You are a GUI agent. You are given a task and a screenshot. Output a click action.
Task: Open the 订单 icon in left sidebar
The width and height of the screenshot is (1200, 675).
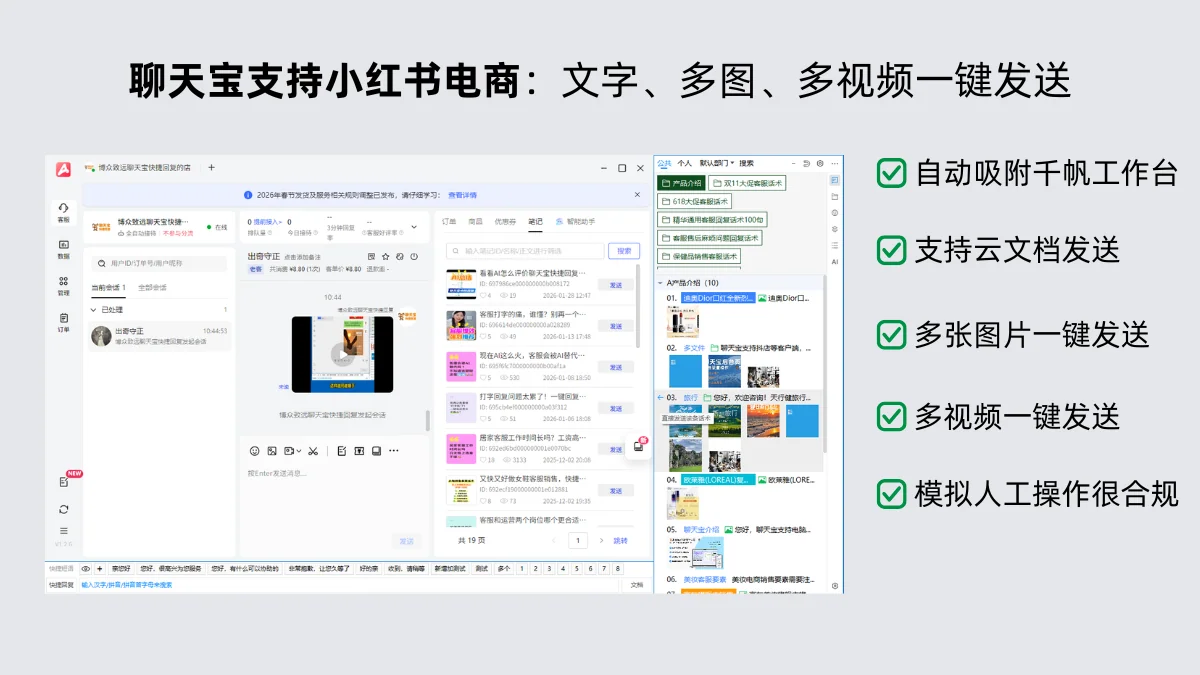tap(63, 322)
